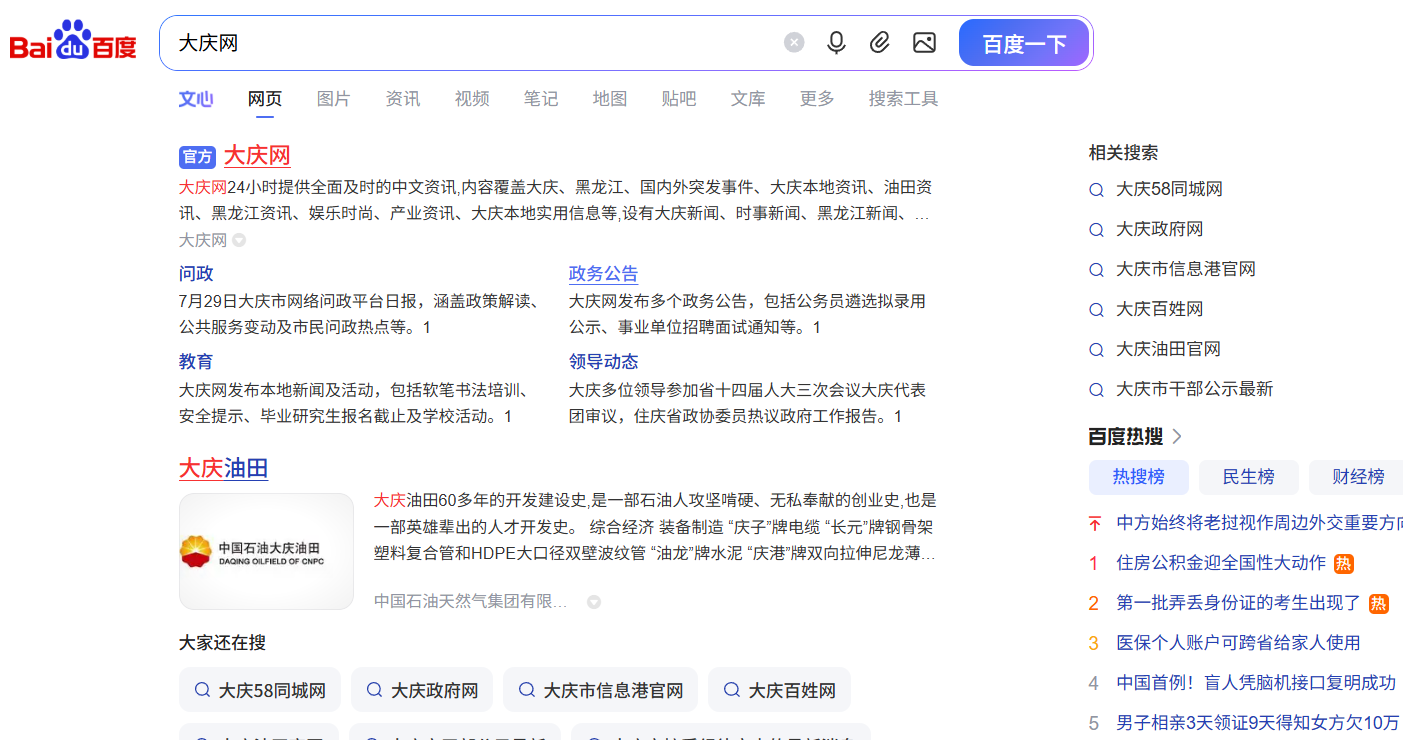The image size is (1403, 740).
Task: Switch to the 视频 tab
Action: pos(472,99)
